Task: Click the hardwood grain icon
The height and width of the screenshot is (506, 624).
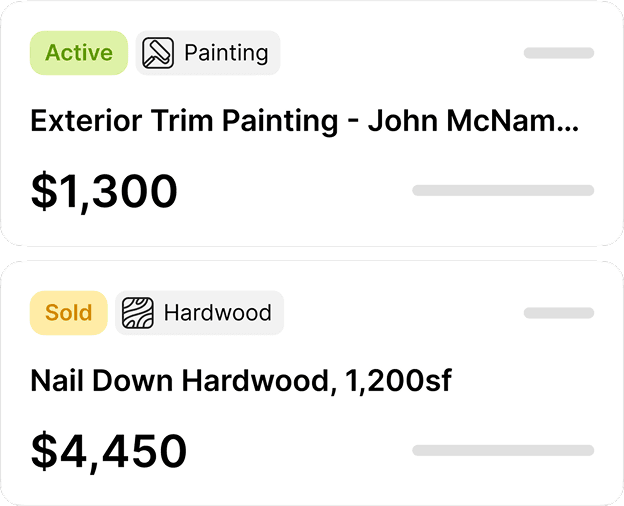Action: pyautogui.click(x=138, y=313)
